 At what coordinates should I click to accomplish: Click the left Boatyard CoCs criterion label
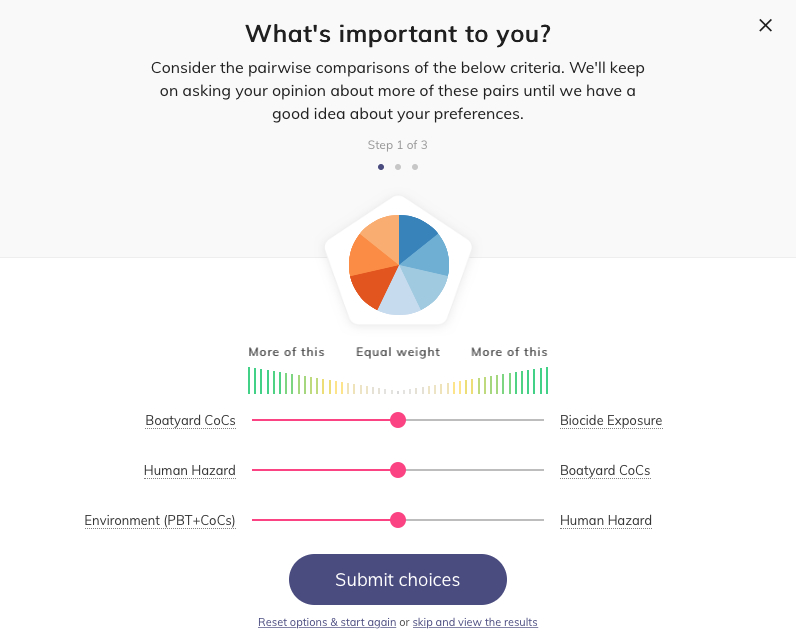coord(190,420)
